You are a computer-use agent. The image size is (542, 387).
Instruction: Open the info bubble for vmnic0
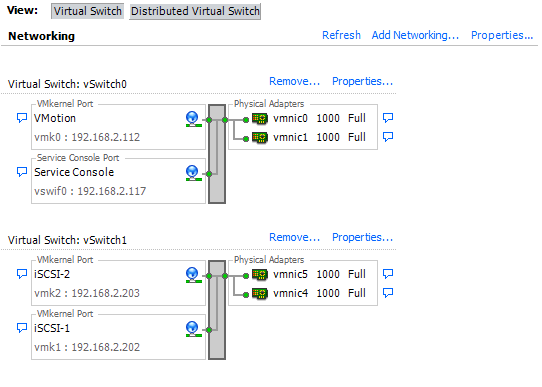click(388, 118)
